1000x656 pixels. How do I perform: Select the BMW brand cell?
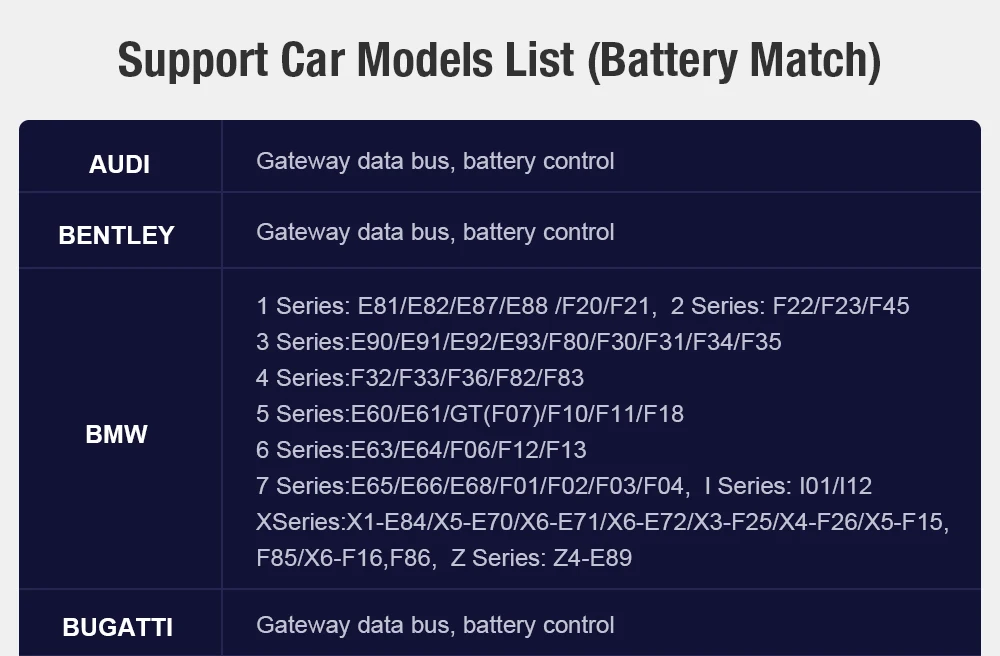click(120, 428)
